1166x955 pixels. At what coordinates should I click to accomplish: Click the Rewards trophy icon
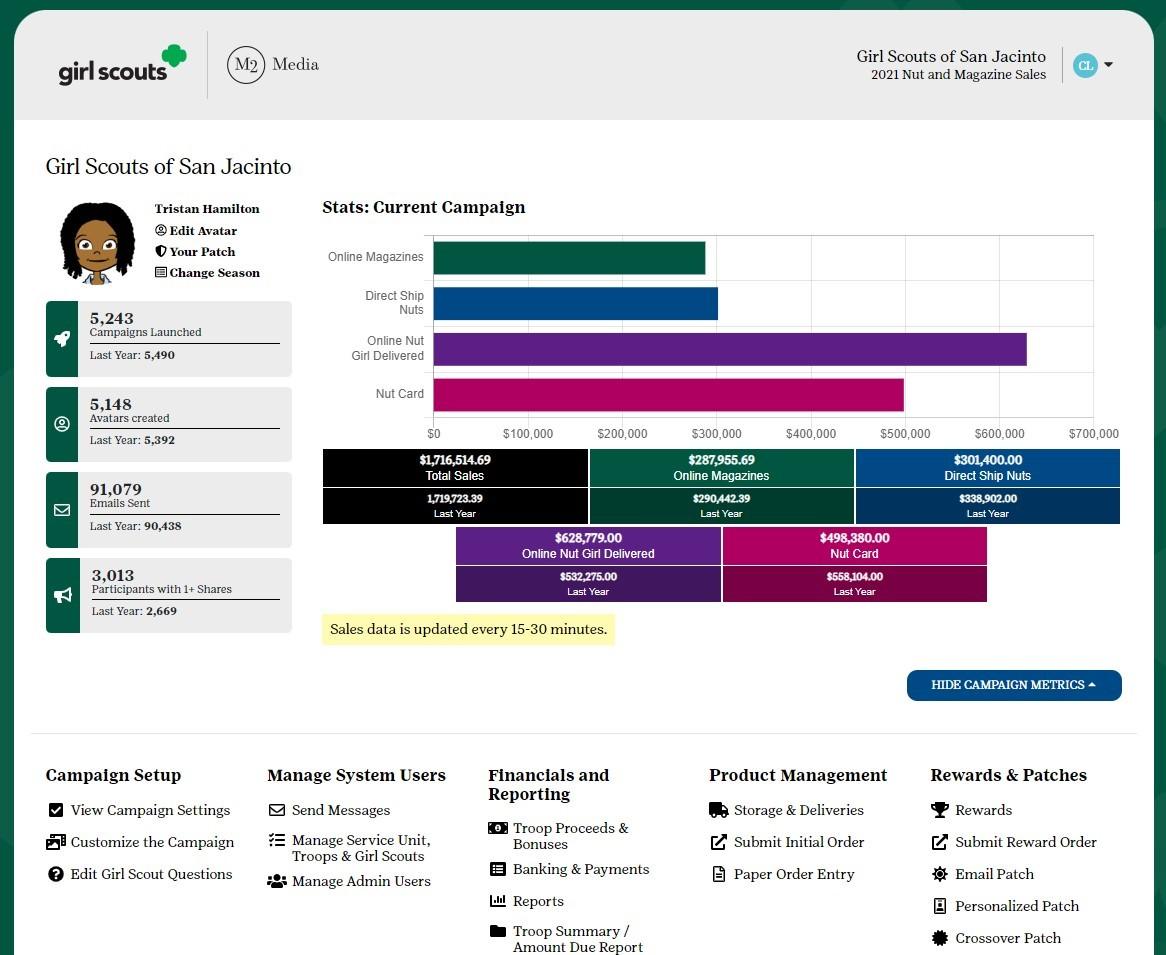click(940, 810)
